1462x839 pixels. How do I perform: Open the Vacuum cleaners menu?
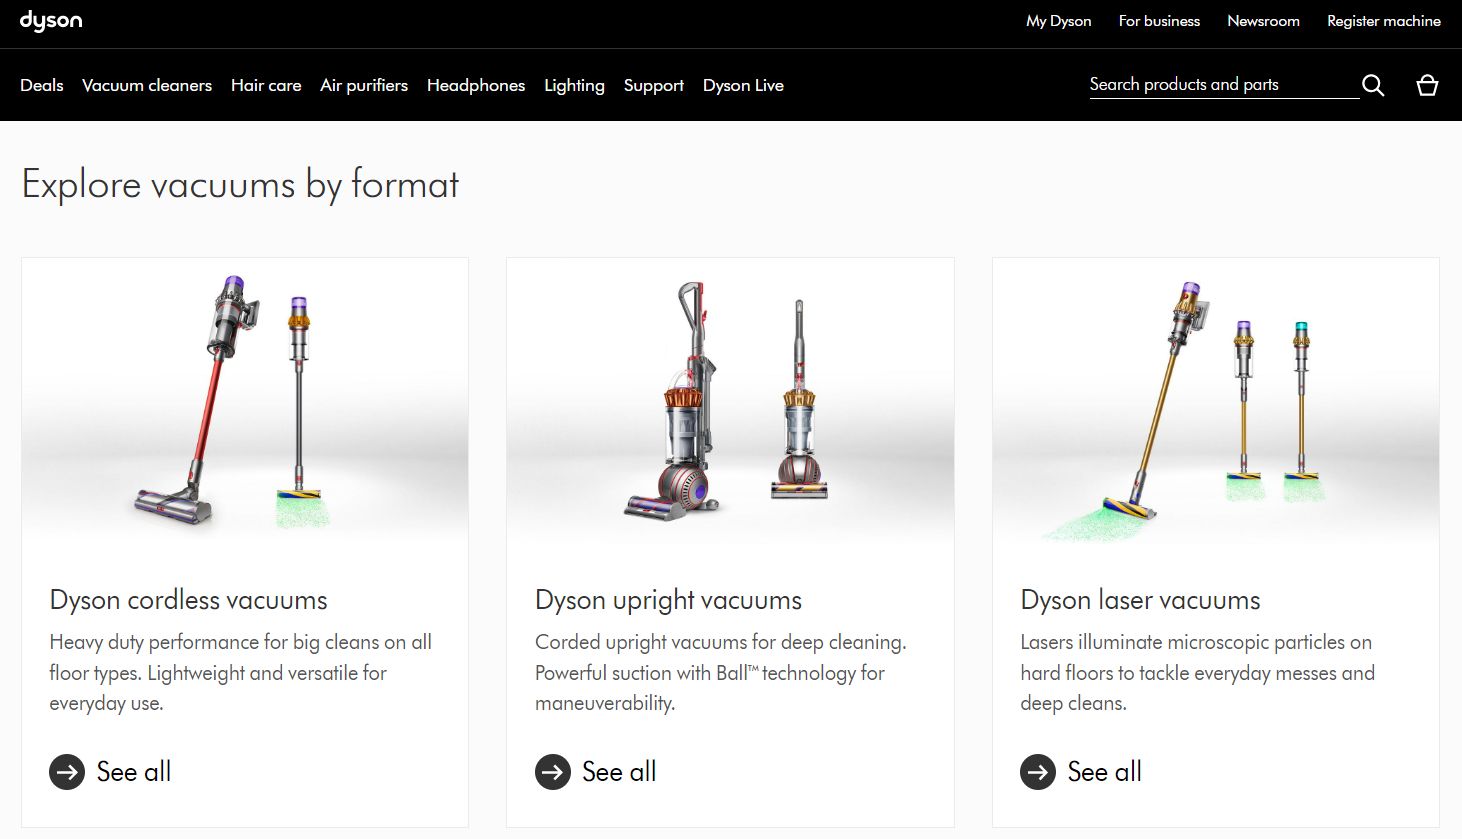[x=147, y=85]
